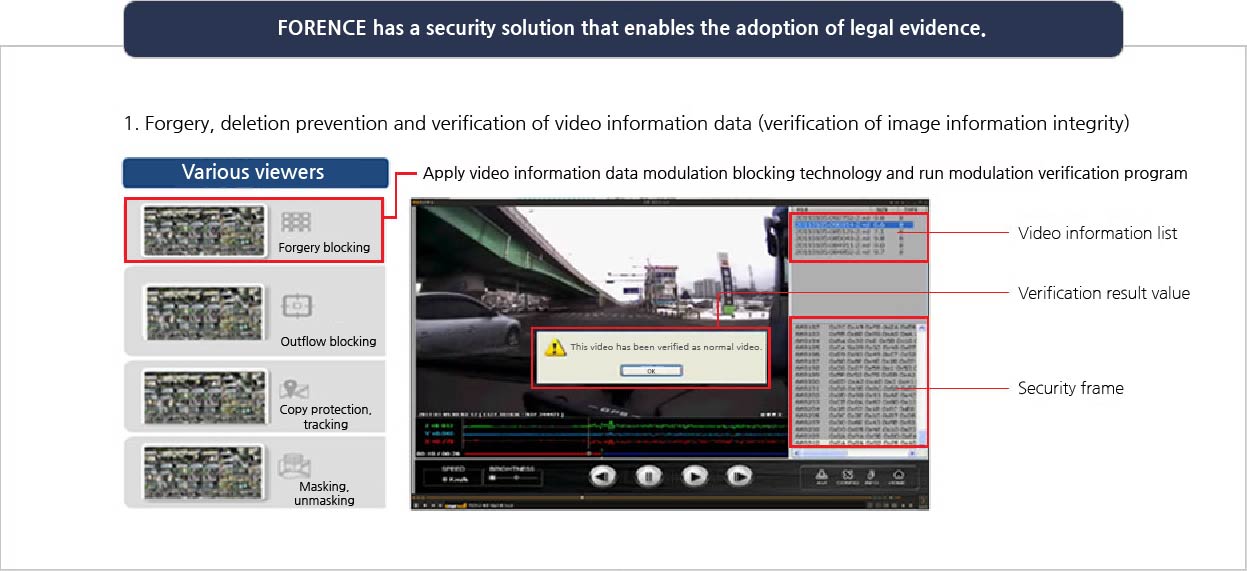Click the alarm siren icon in player toolbar
Image resolution: width=1247 pixels, height=571 pixels.
[x=821, y=477]
